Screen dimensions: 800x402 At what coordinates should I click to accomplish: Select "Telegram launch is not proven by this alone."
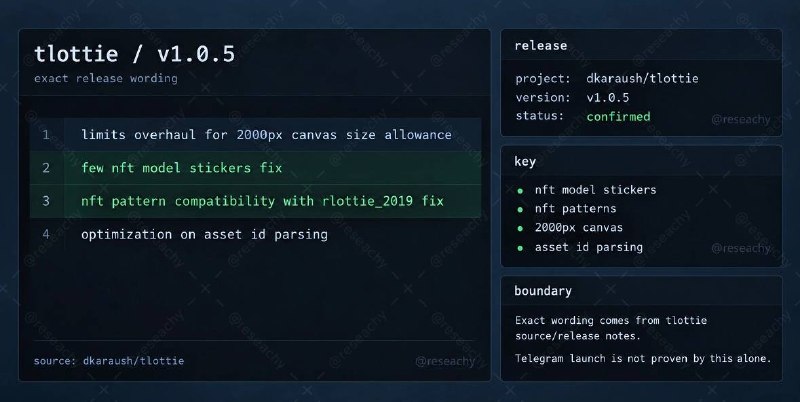coord(643,358)
